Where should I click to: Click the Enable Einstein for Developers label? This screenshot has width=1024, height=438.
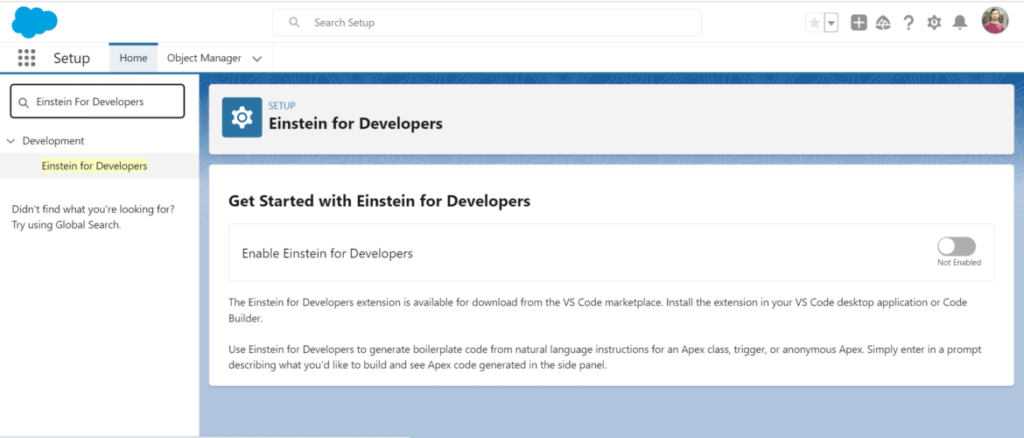[328, 253]
